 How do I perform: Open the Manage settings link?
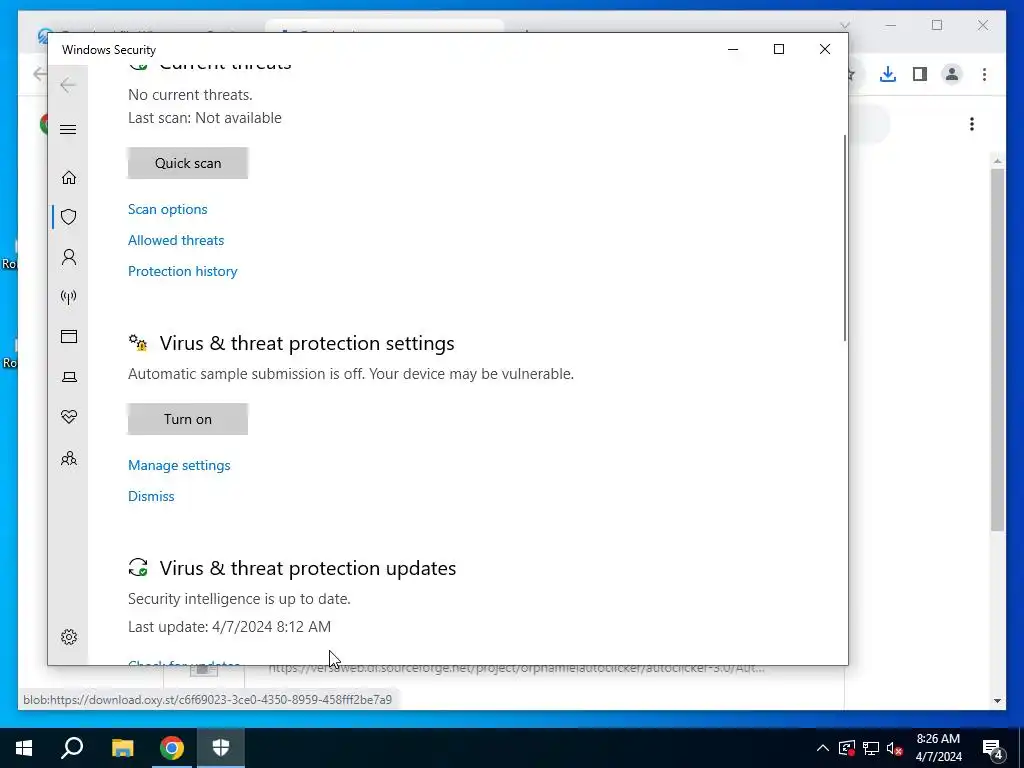(179, 465)
